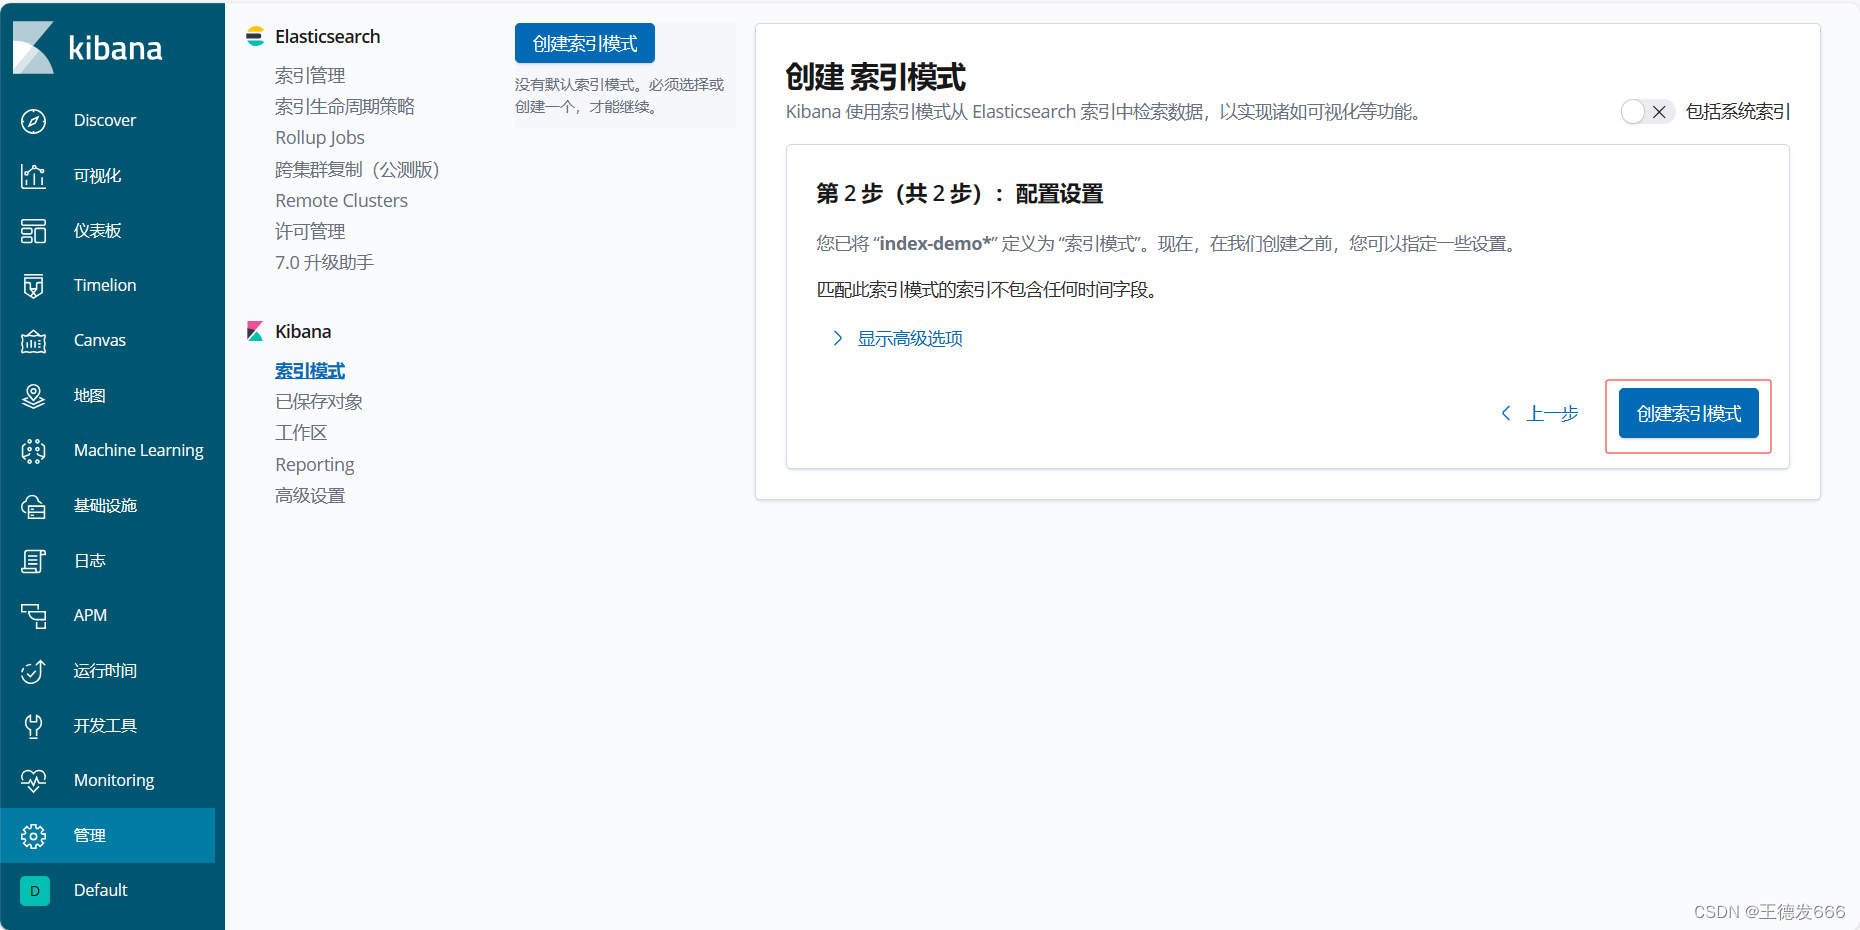
Task: Go to Machine Learning page
Action: [139, 450]
